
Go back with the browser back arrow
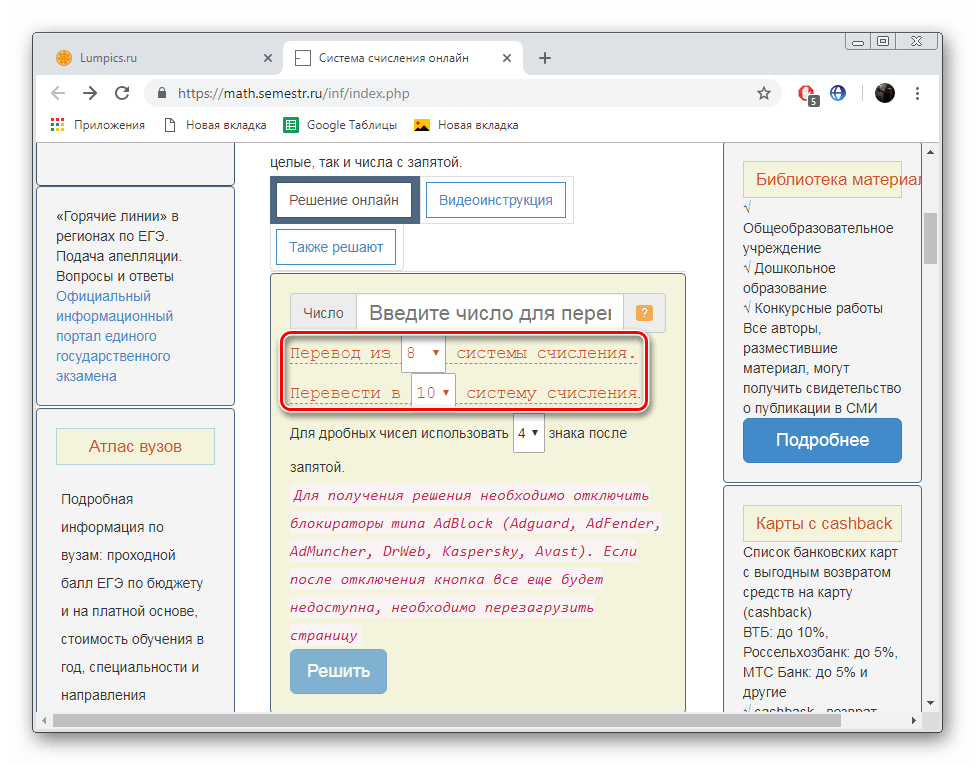point(58,93)
